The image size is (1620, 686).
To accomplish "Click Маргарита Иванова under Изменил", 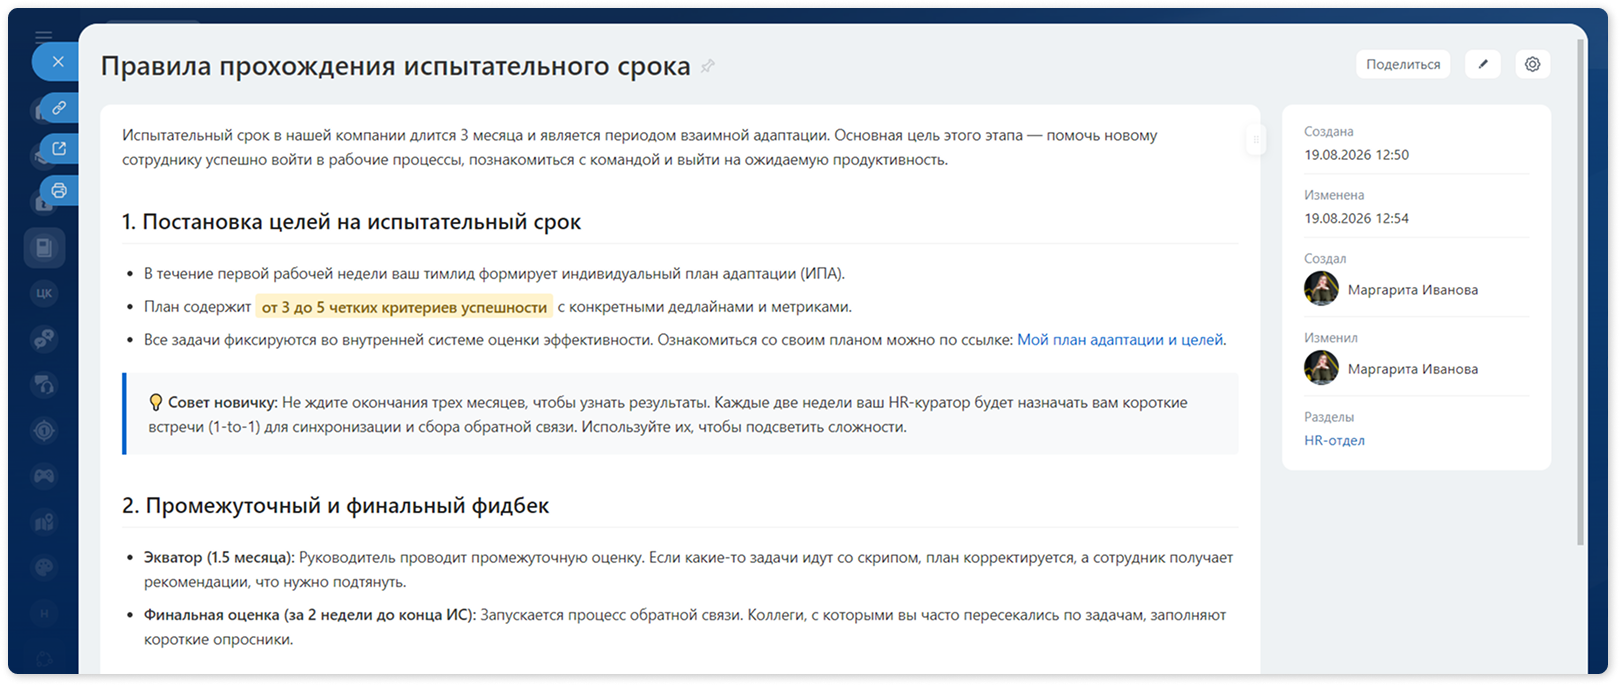I will tap(1412, 369).
